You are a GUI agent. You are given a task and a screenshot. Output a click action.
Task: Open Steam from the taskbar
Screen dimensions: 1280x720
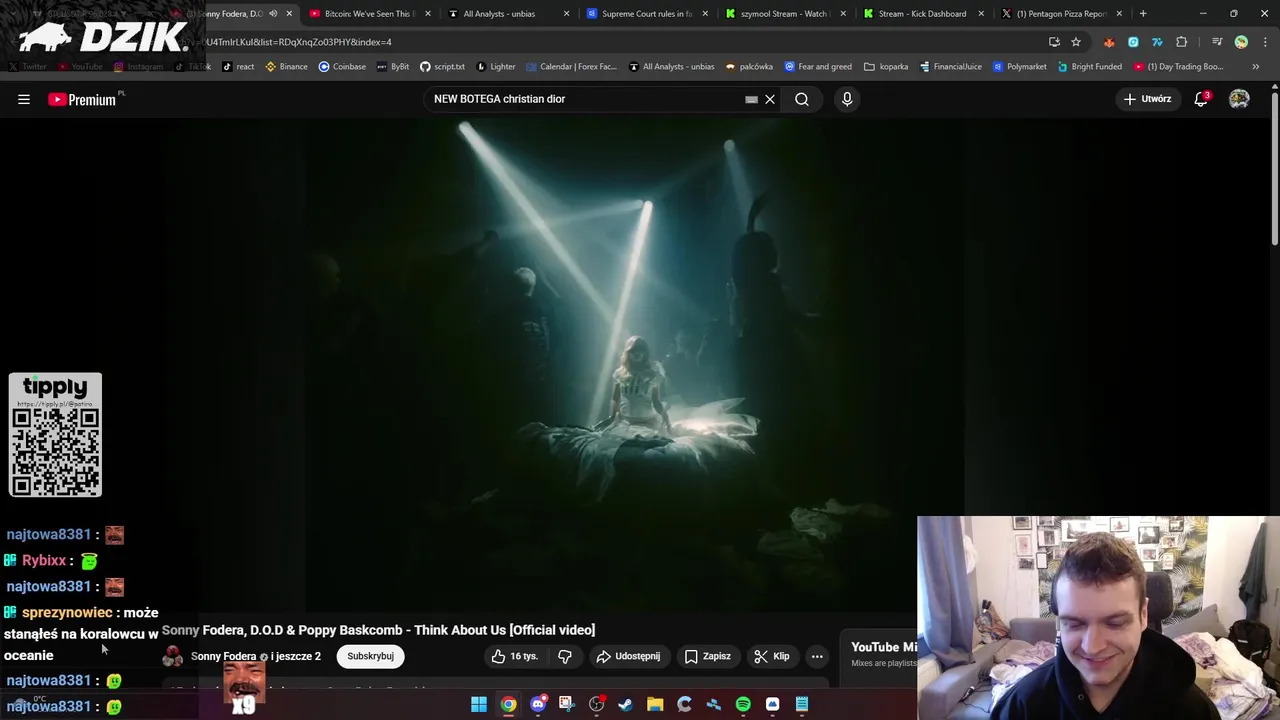coord(625,704)
